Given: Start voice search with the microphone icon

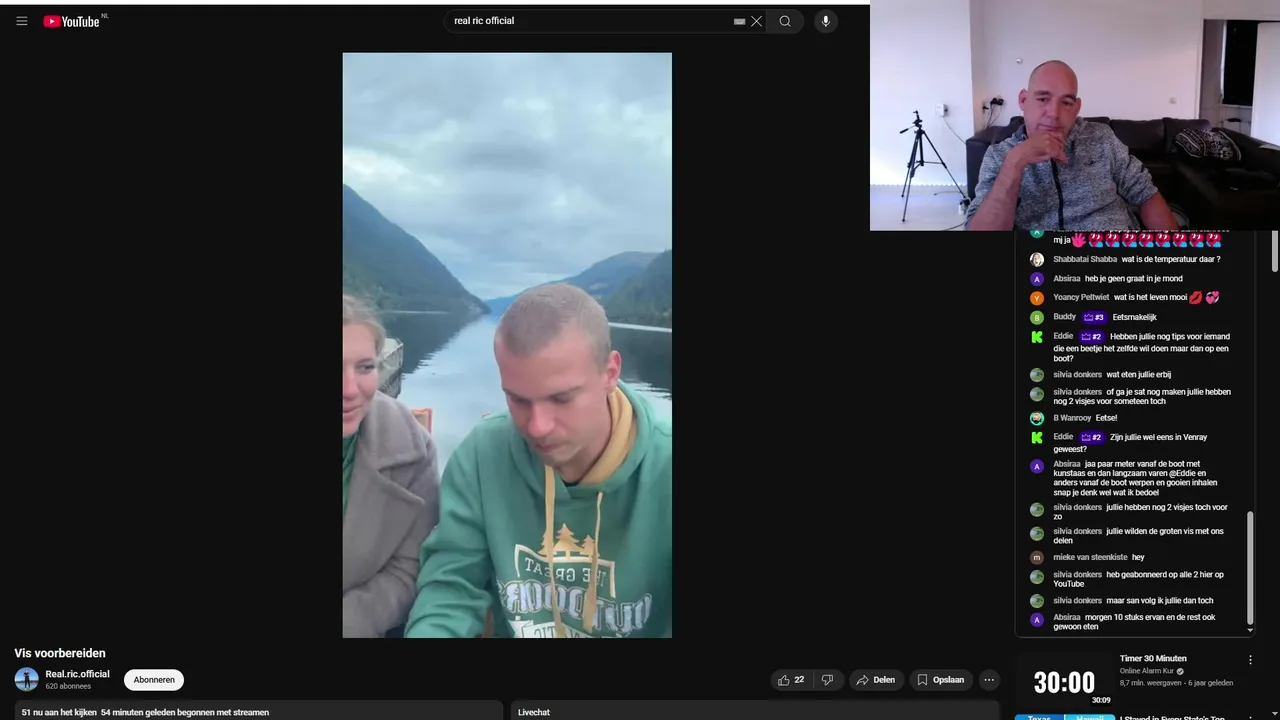Looking at the screenshot, I should coord(825,21).
